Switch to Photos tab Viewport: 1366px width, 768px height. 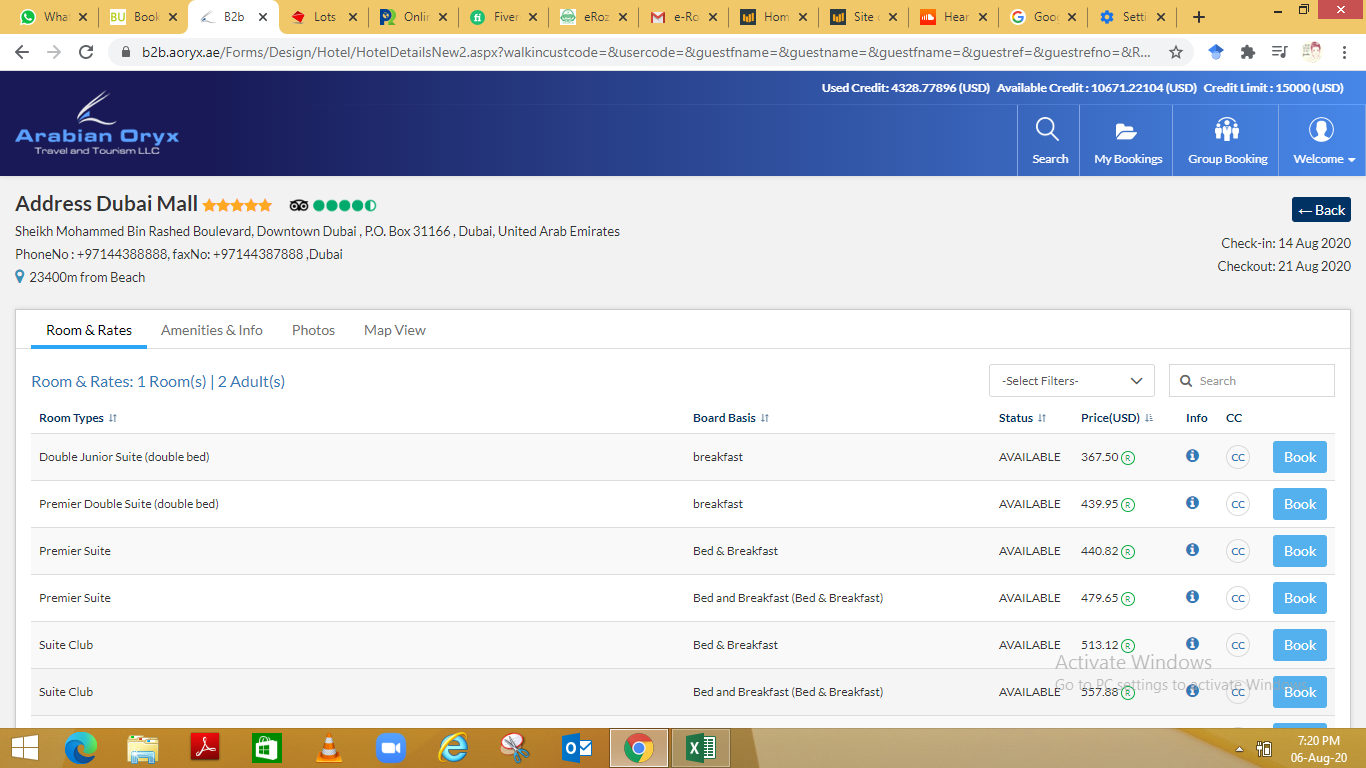click(313, 330)
